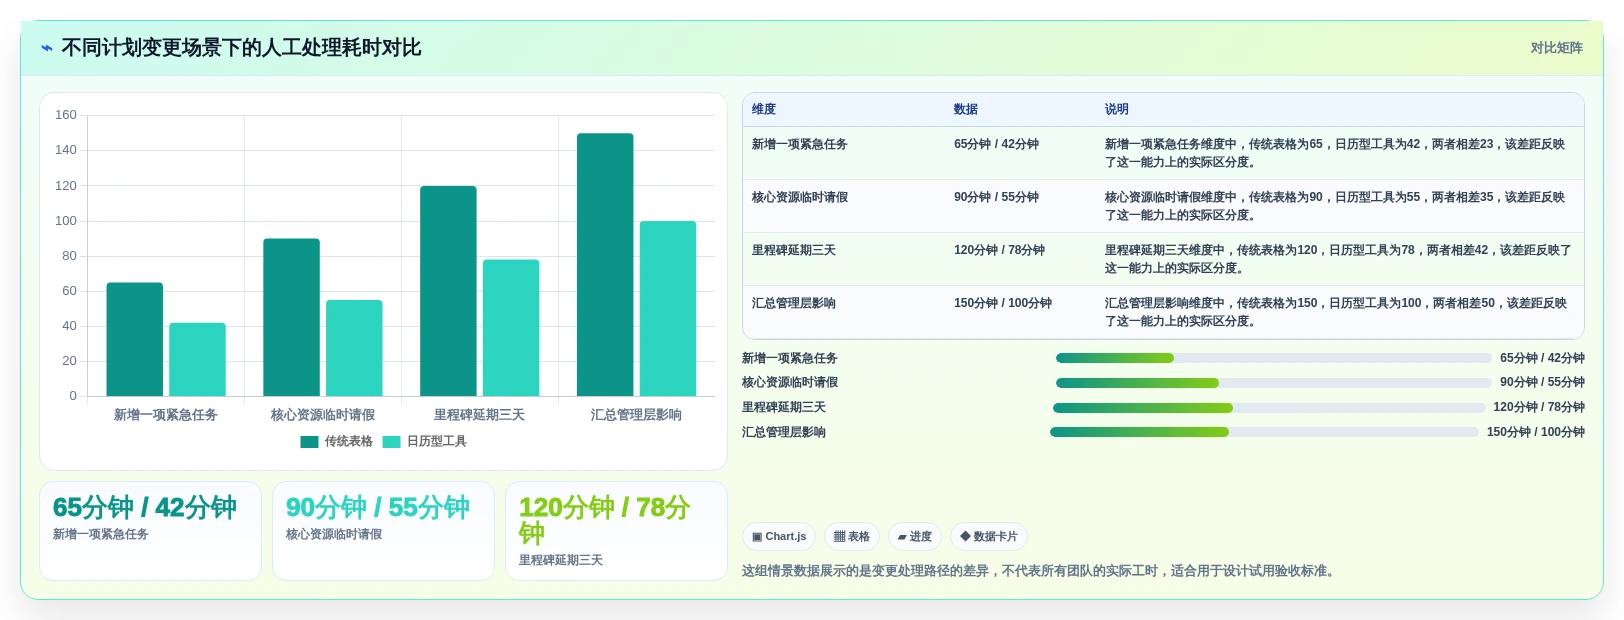Viewport: 1624px width, 620px height.
Task: Click the 150分钟 / 100分钟 table cell
Action: coord(1003,304)
